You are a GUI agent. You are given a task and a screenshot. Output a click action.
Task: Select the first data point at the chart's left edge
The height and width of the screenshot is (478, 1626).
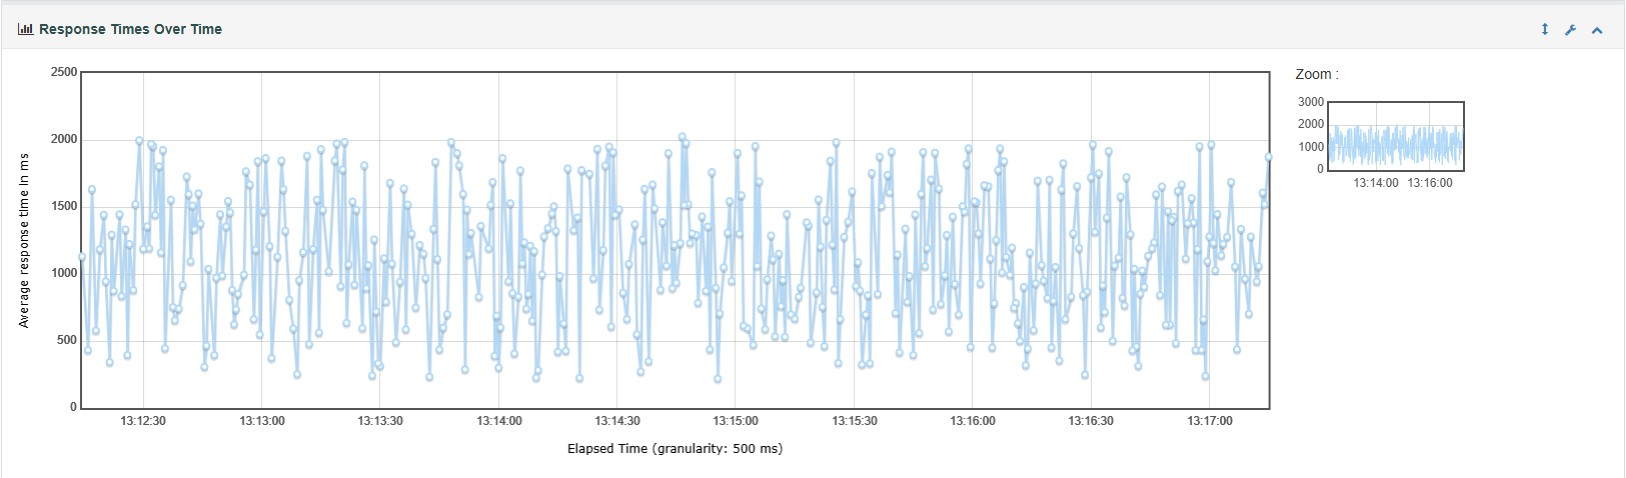coord(82,257)
